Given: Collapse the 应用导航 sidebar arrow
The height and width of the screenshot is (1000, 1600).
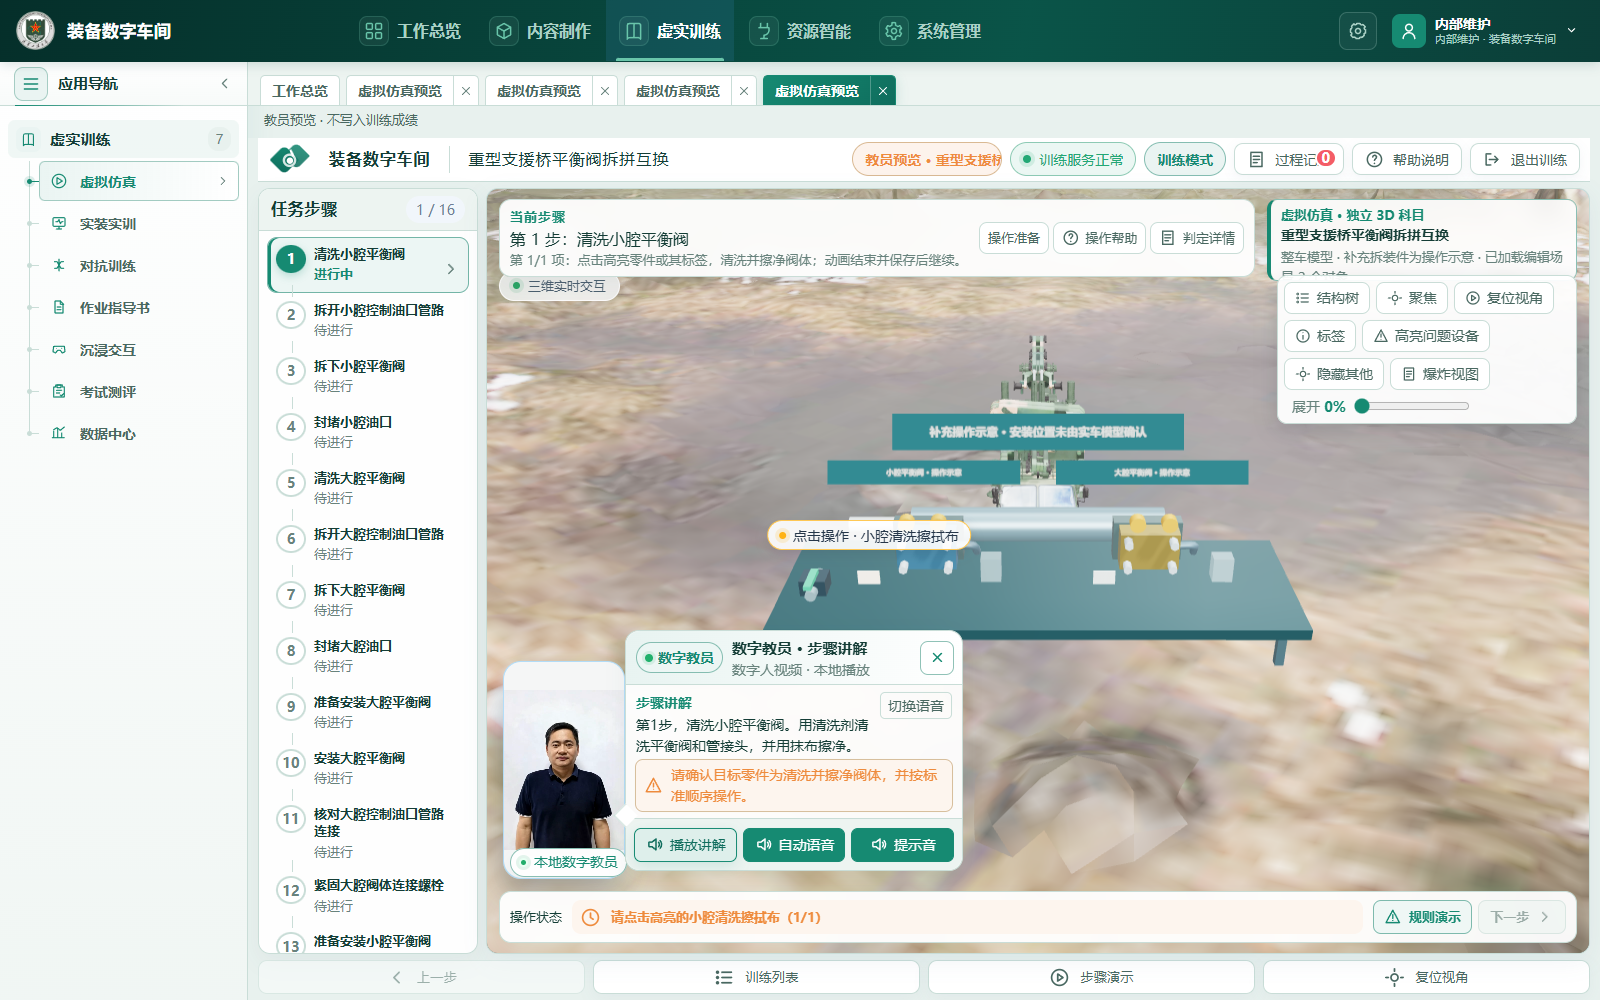Looking at the screenshot, I should [x=224, y=84].
